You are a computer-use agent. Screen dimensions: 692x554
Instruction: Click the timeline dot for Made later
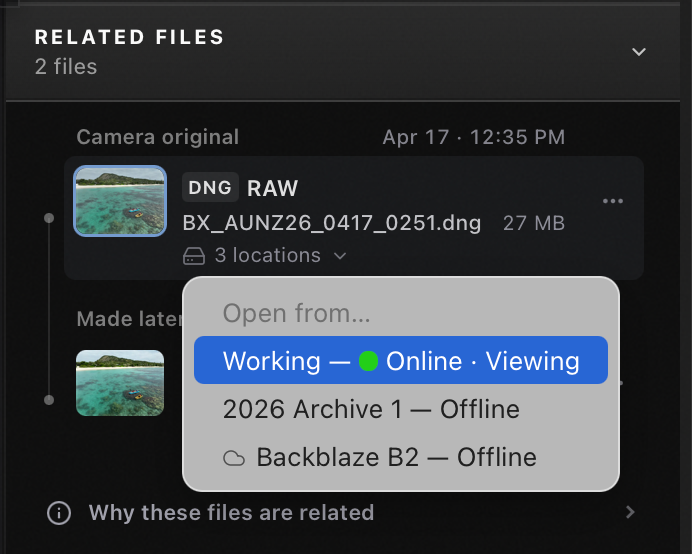coord(49,400)
